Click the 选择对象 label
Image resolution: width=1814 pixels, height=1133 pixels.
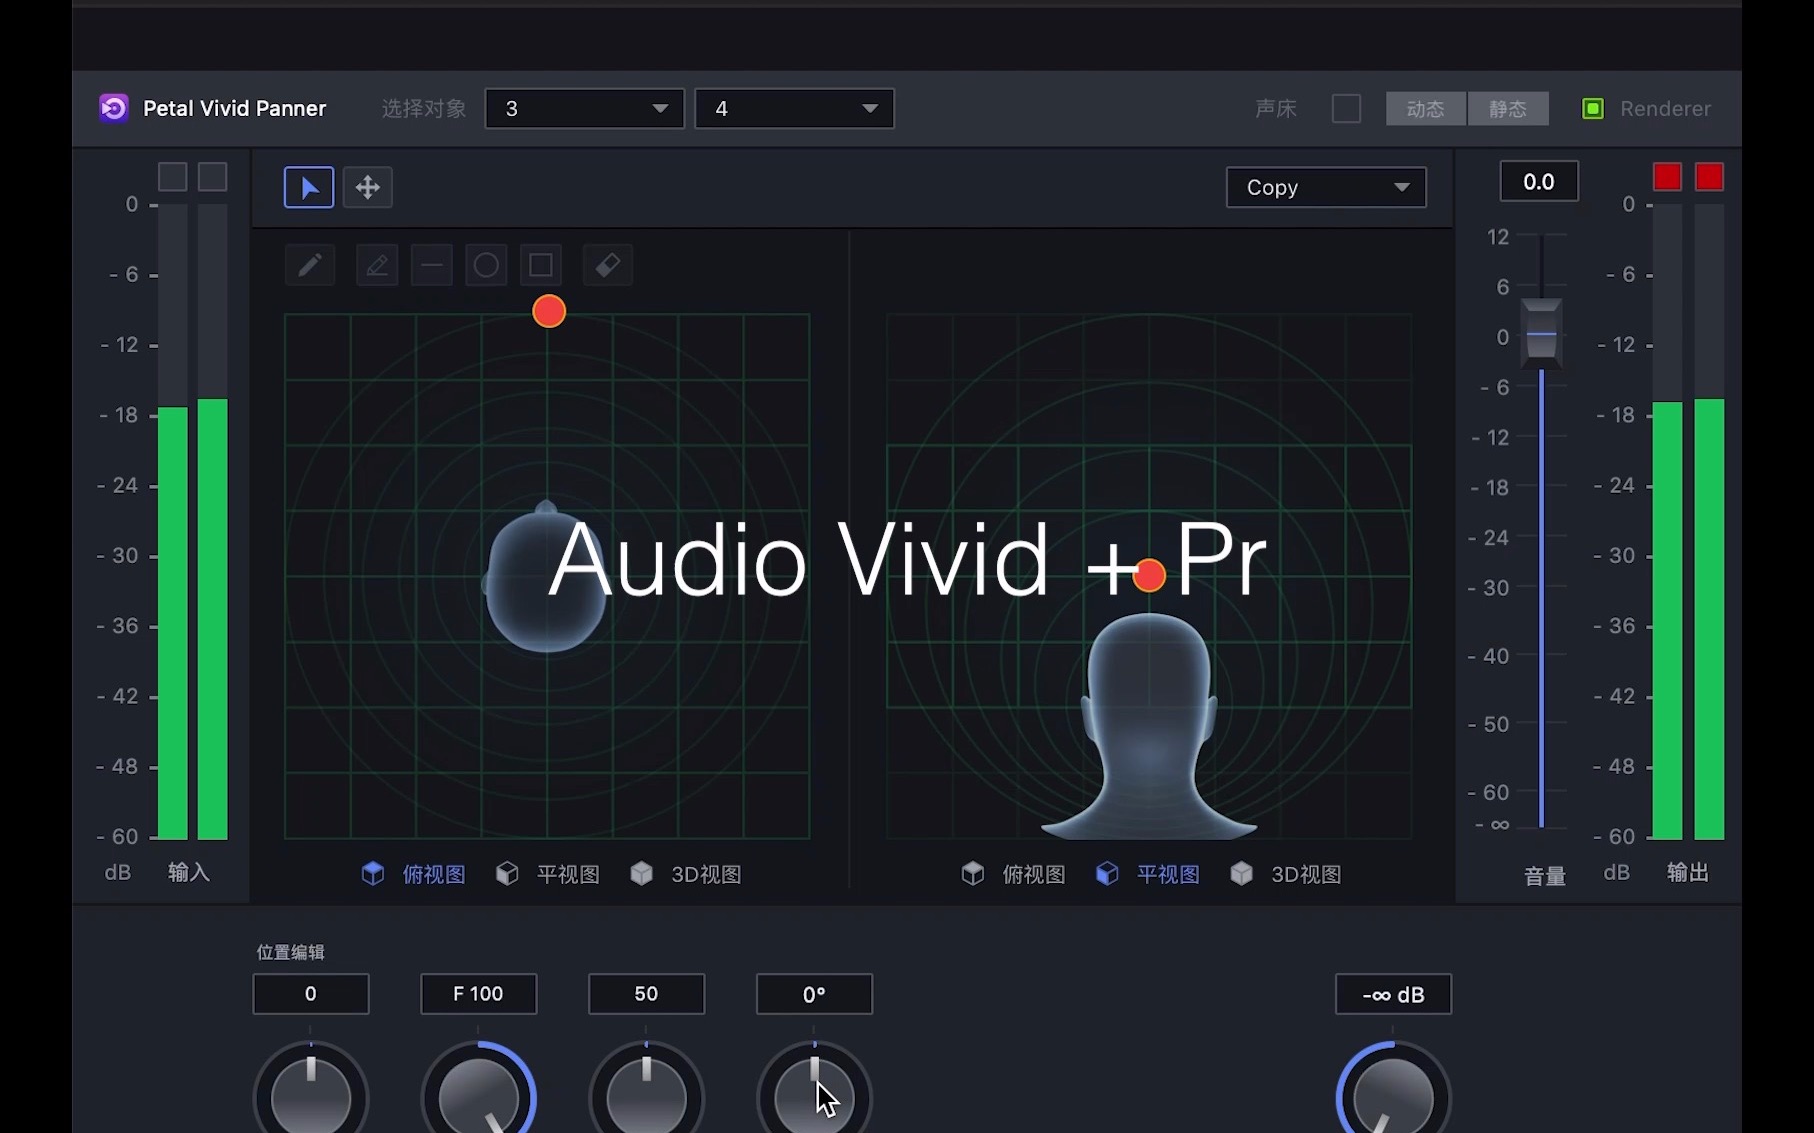click(x=424, y=108)
